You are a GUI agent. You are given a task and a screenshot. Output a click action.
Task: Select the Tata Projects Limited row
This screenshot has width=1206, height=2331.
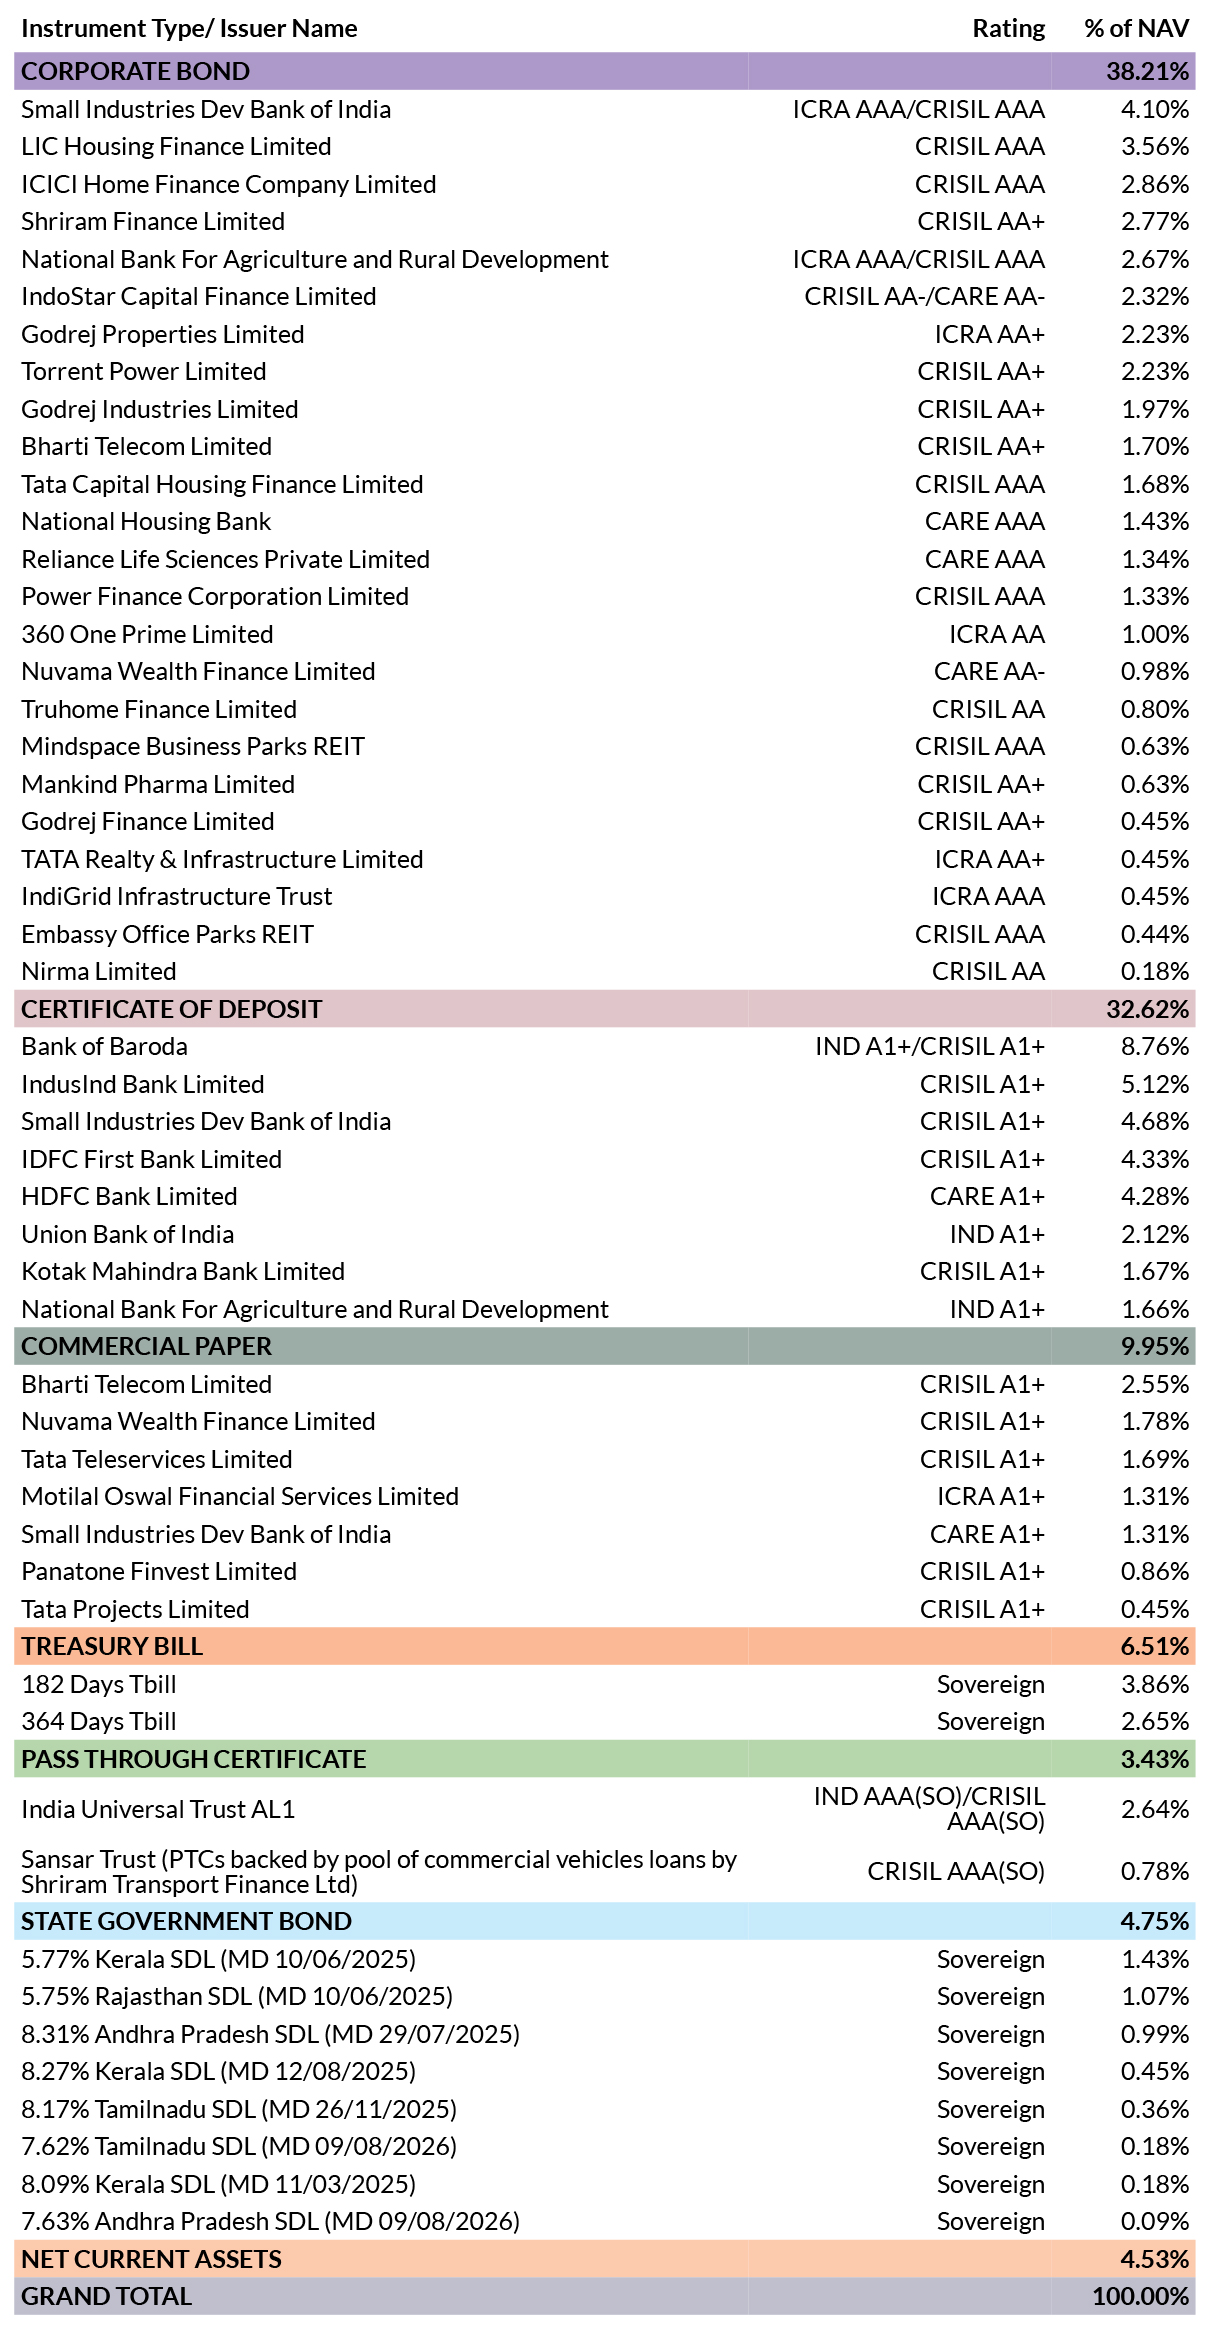coord(604,1609)
